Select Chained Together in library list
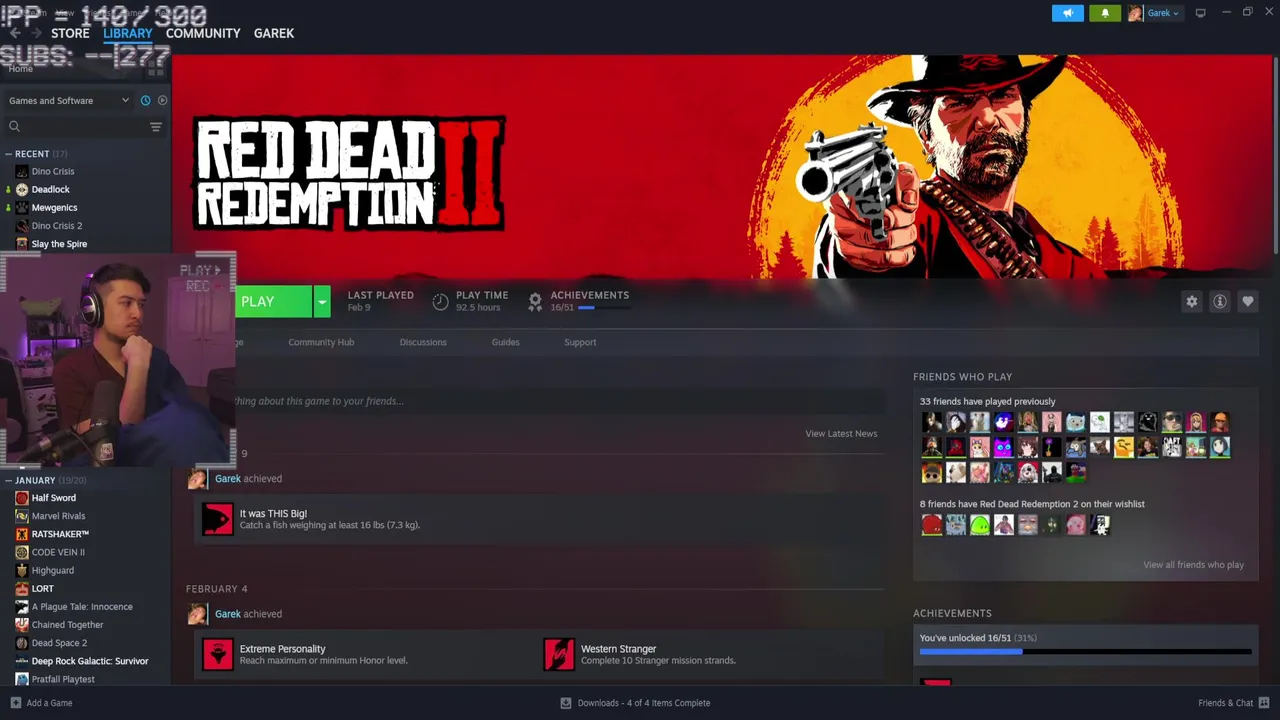This screenshot has width=1280, height=720. [x=67, y=625]
